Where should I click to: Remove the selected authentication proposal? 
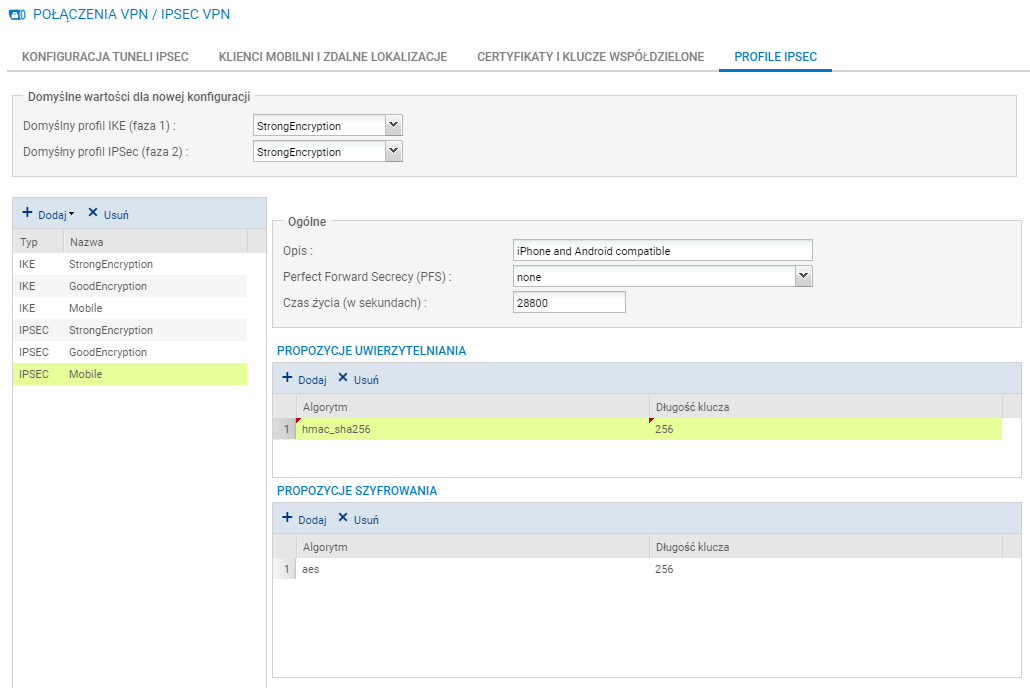pyautogui.click(x=358, y=379)
